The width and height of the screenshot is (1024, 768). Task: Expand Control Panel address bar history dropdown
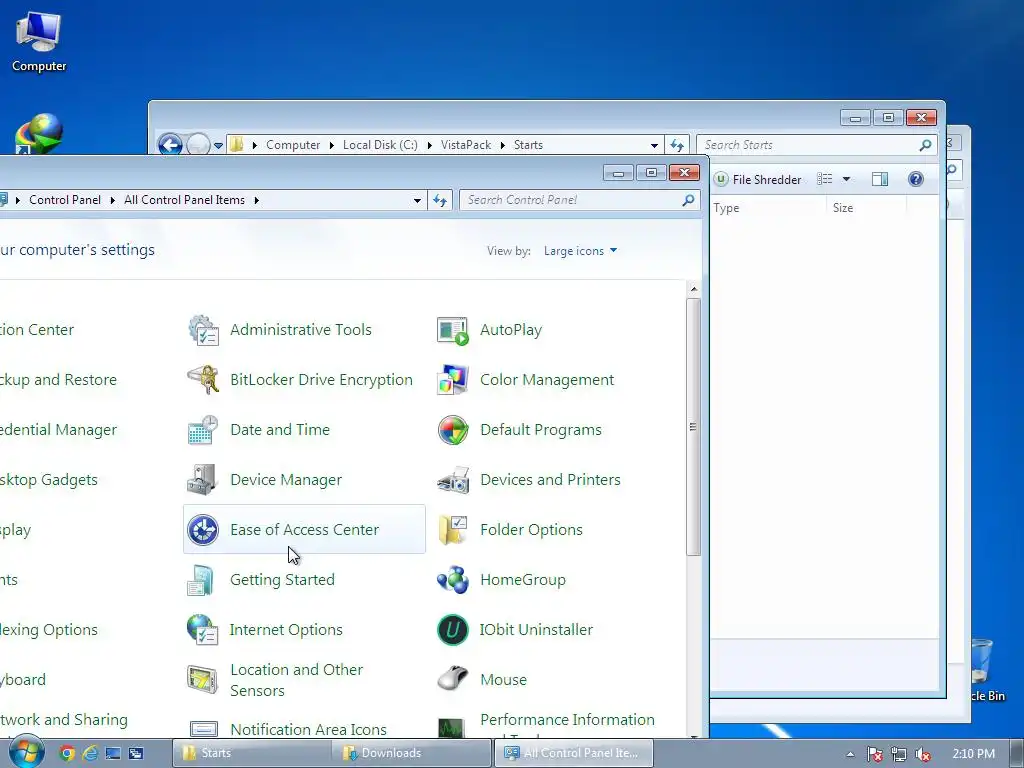coord(417,200)
